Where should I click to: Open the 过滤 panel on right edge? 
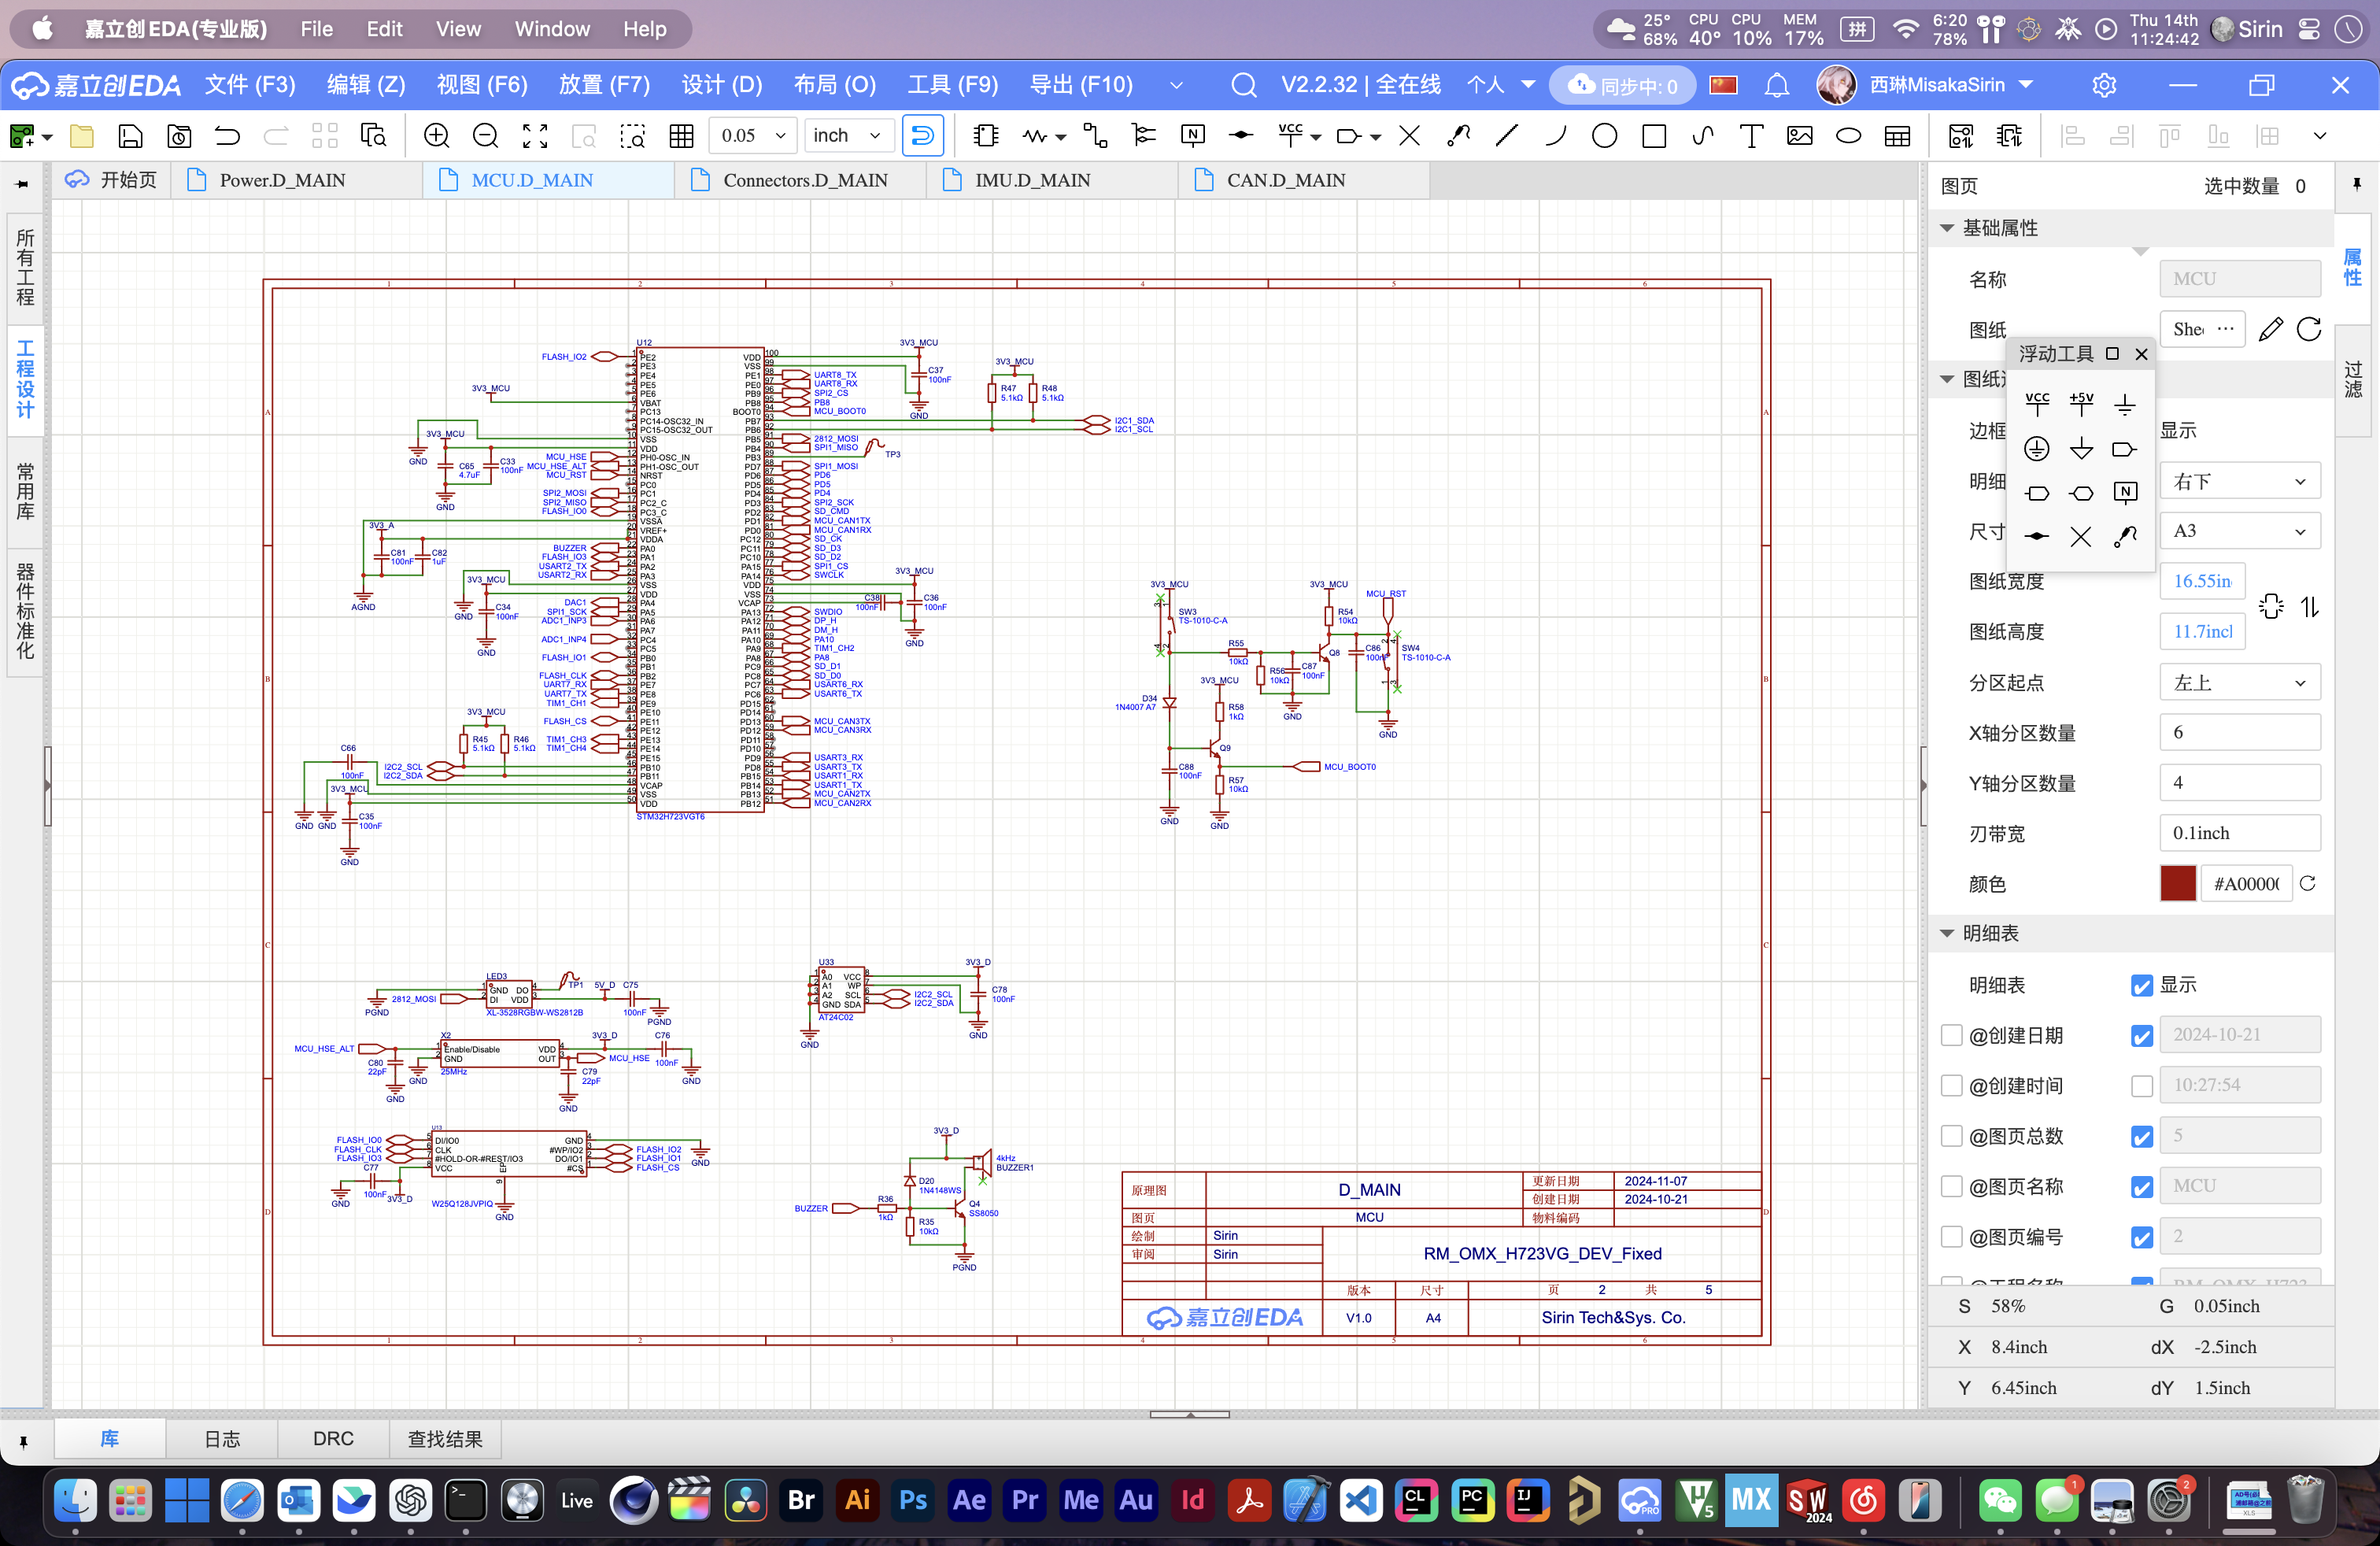pos(2353,380)
